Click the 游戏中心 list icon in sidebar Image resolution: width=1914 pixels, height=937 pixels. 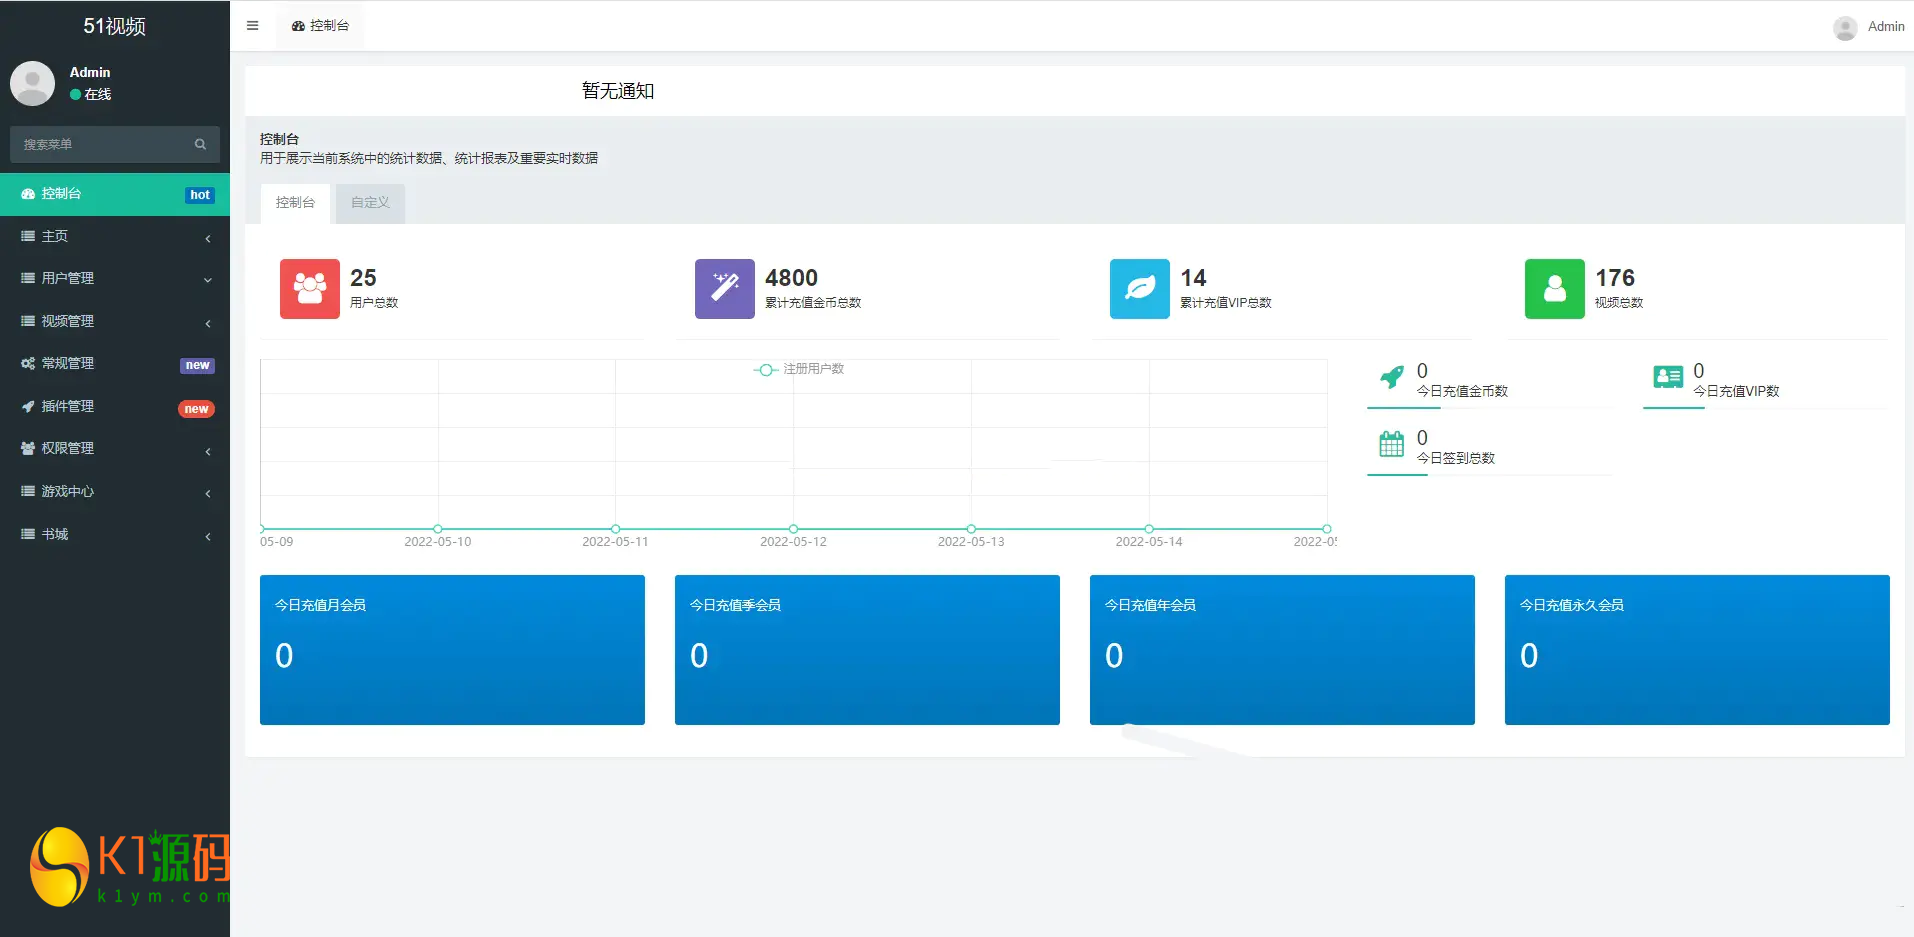point(28,491)
